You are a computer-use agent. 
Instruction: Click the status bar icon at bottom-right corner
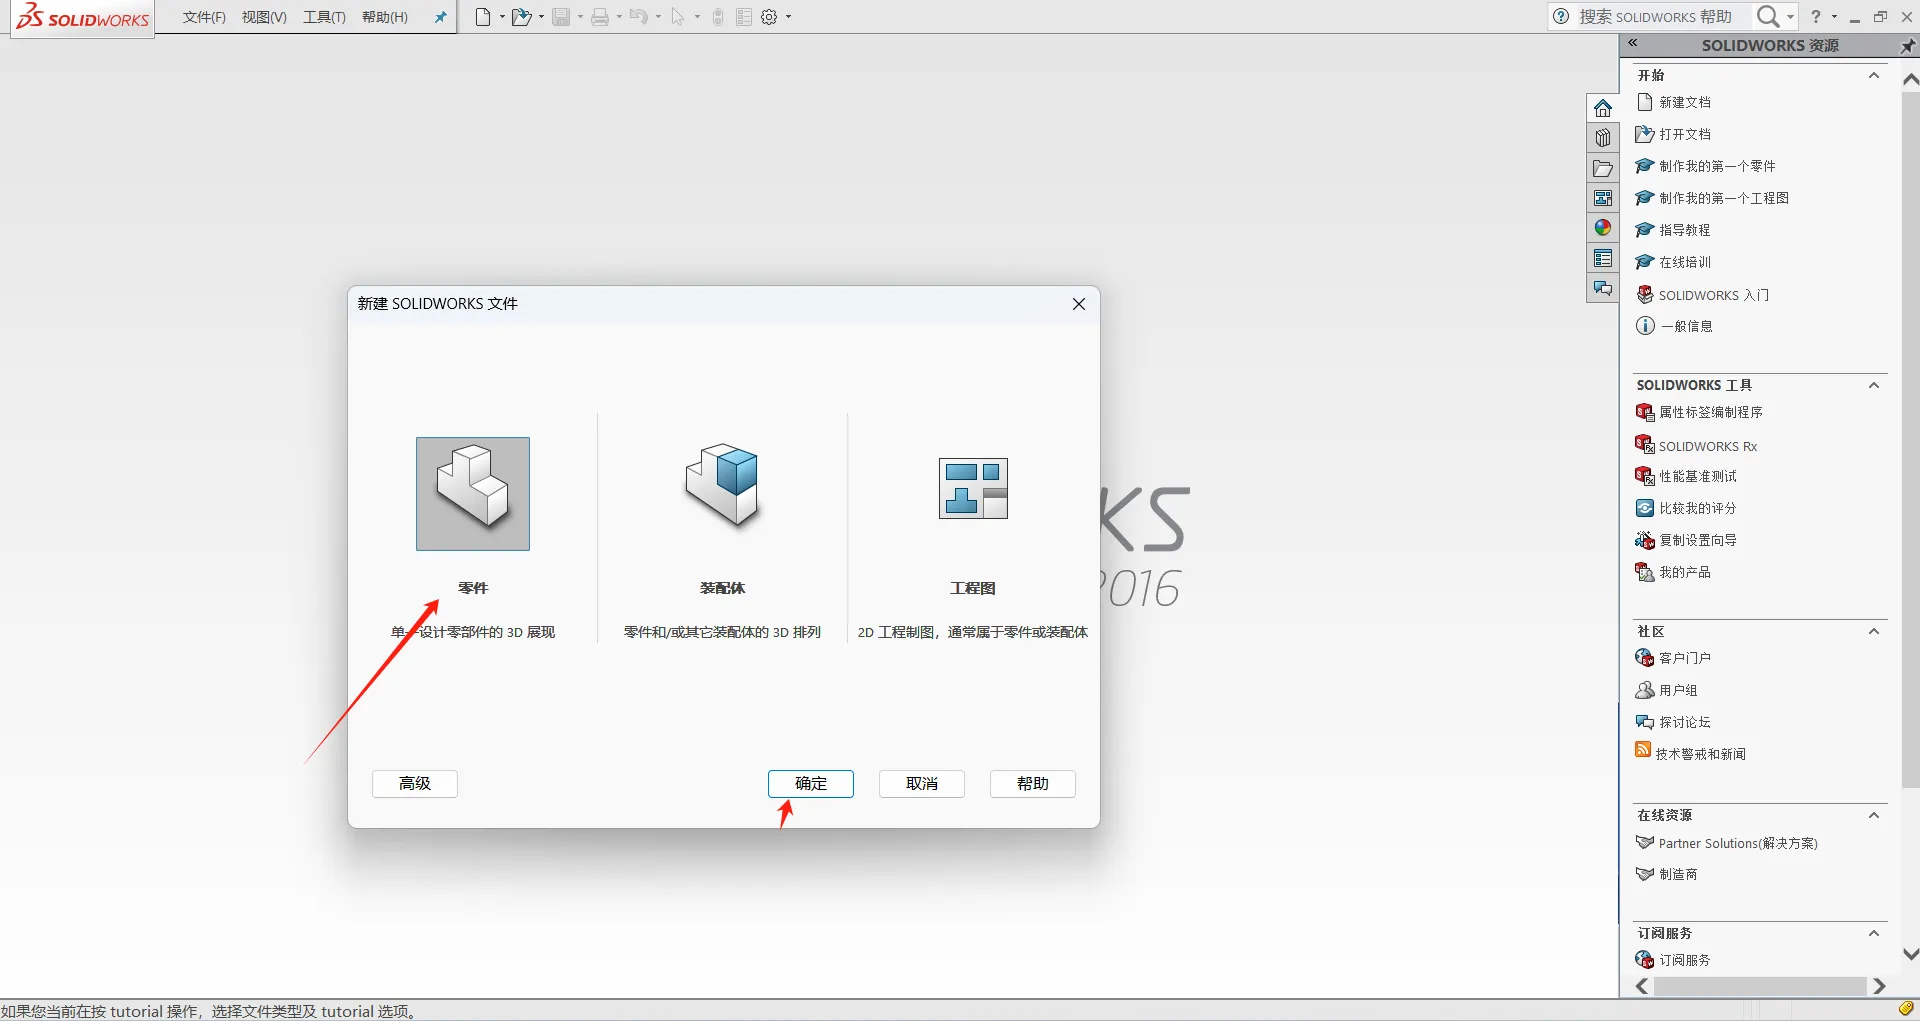(1906, 1008)
